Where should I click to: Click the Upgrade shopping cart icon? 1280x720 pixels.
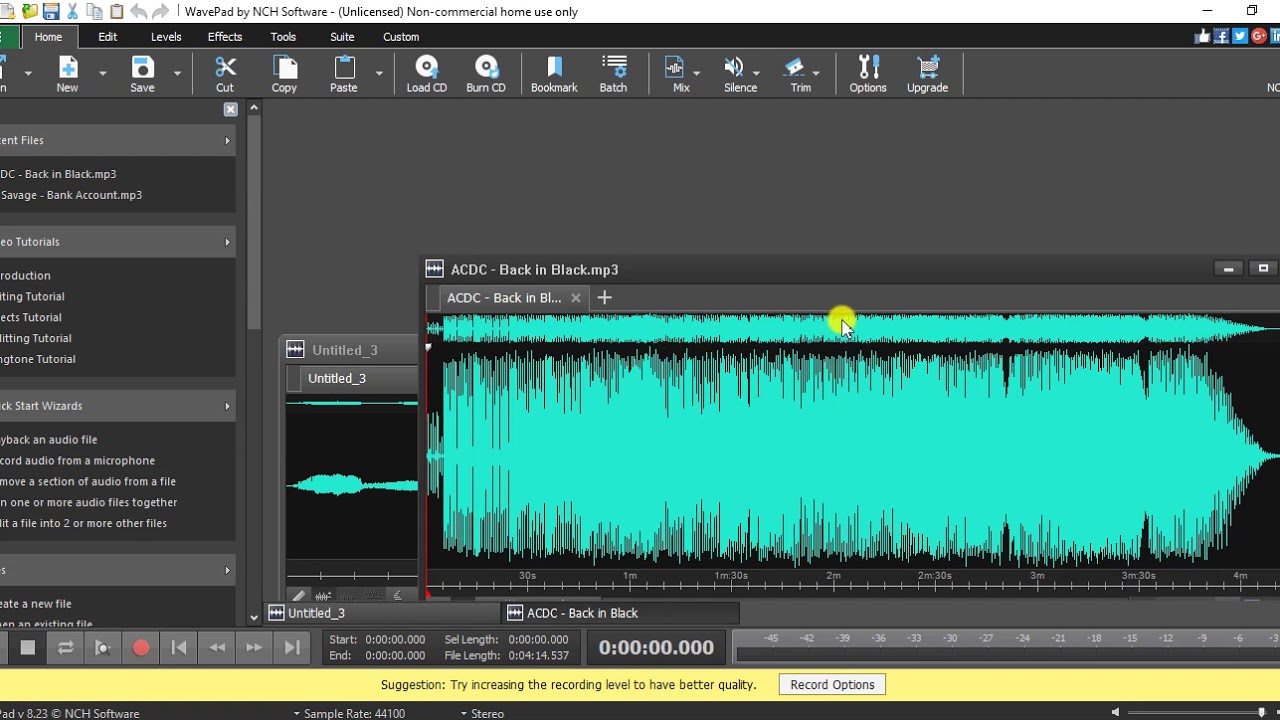click(927, 74)
